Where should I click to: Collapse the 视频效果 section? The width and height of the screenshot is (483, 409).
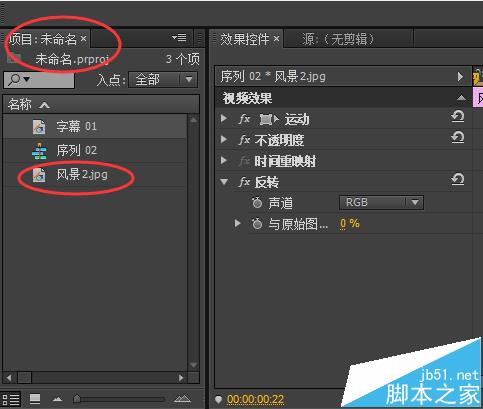coord(461,97)
